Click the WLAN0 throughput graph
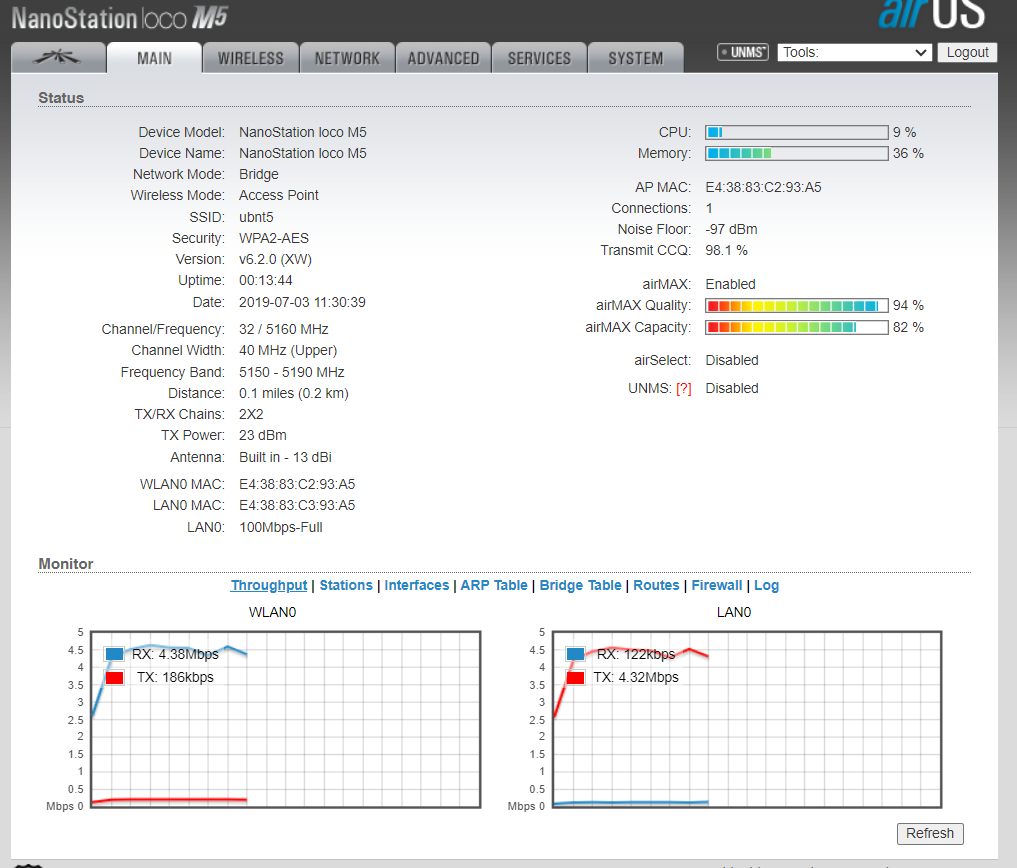Viewport: 1017px width, 868px height. [285, 719]
